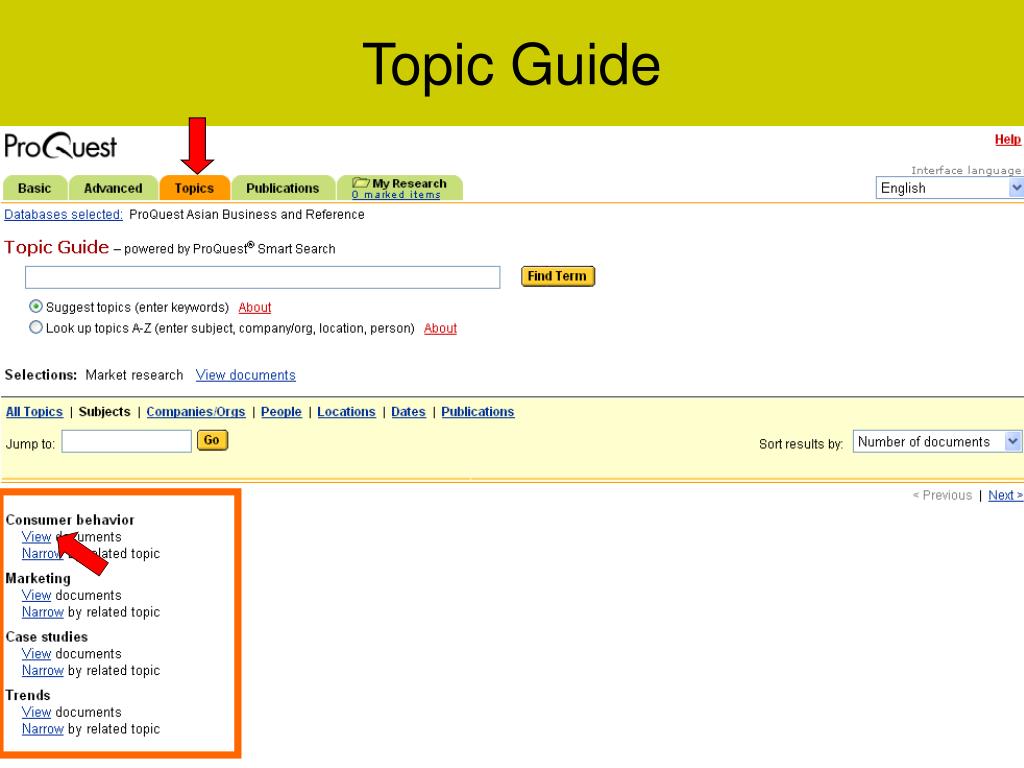Select the Subjects filter

click(104, 411)
